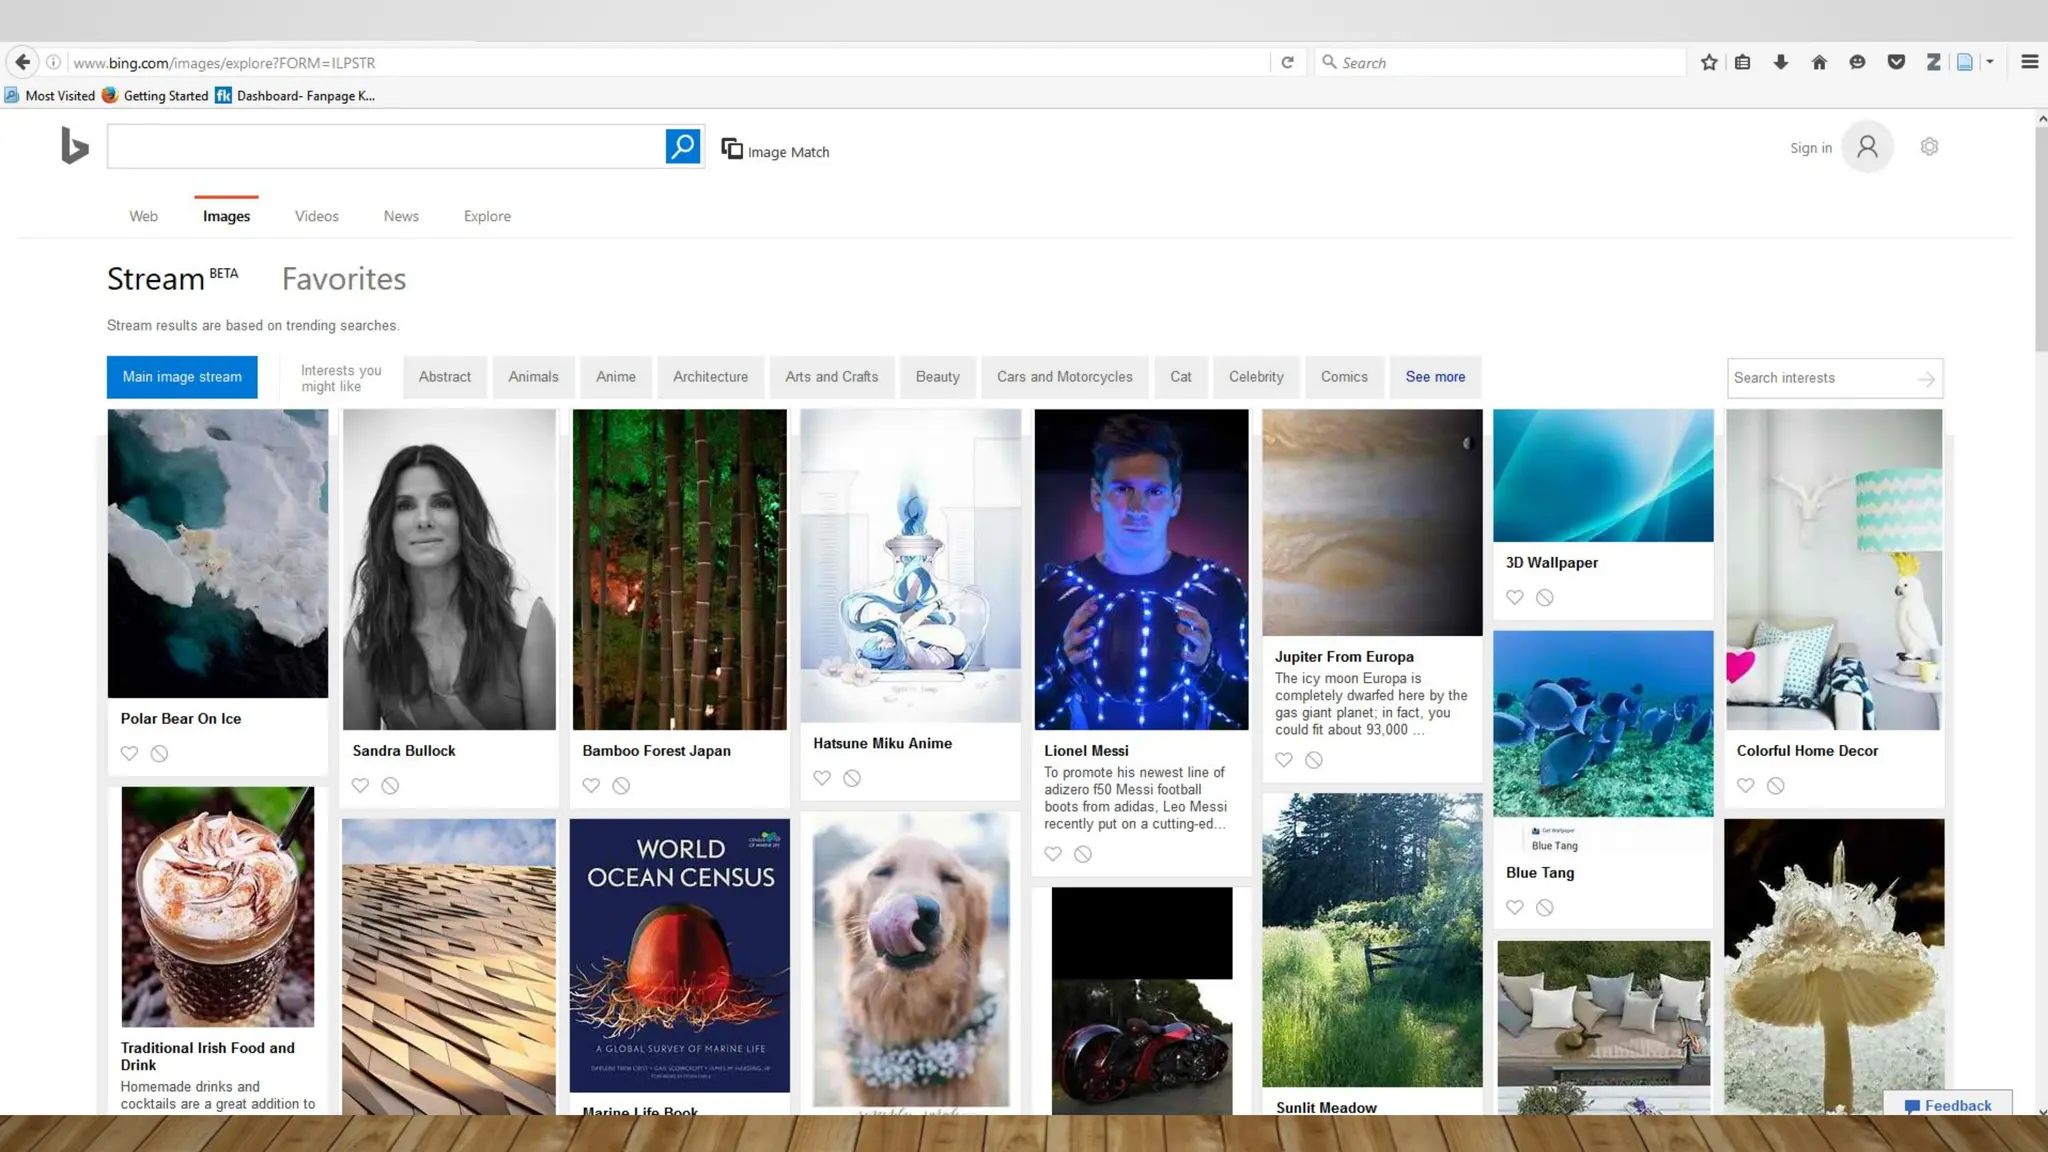Open Bing settings gear icon
This screenshot has height=1152, width=2048.
[x=1929, y=147]
